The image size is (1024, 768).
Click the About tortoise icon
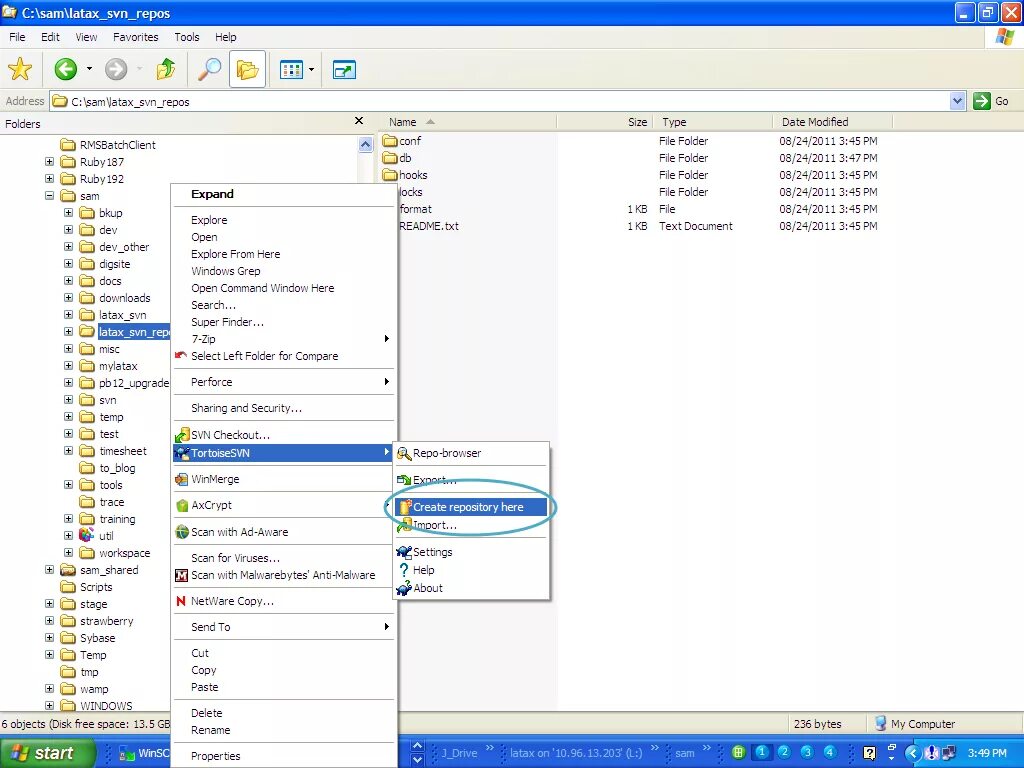point(404,588)
